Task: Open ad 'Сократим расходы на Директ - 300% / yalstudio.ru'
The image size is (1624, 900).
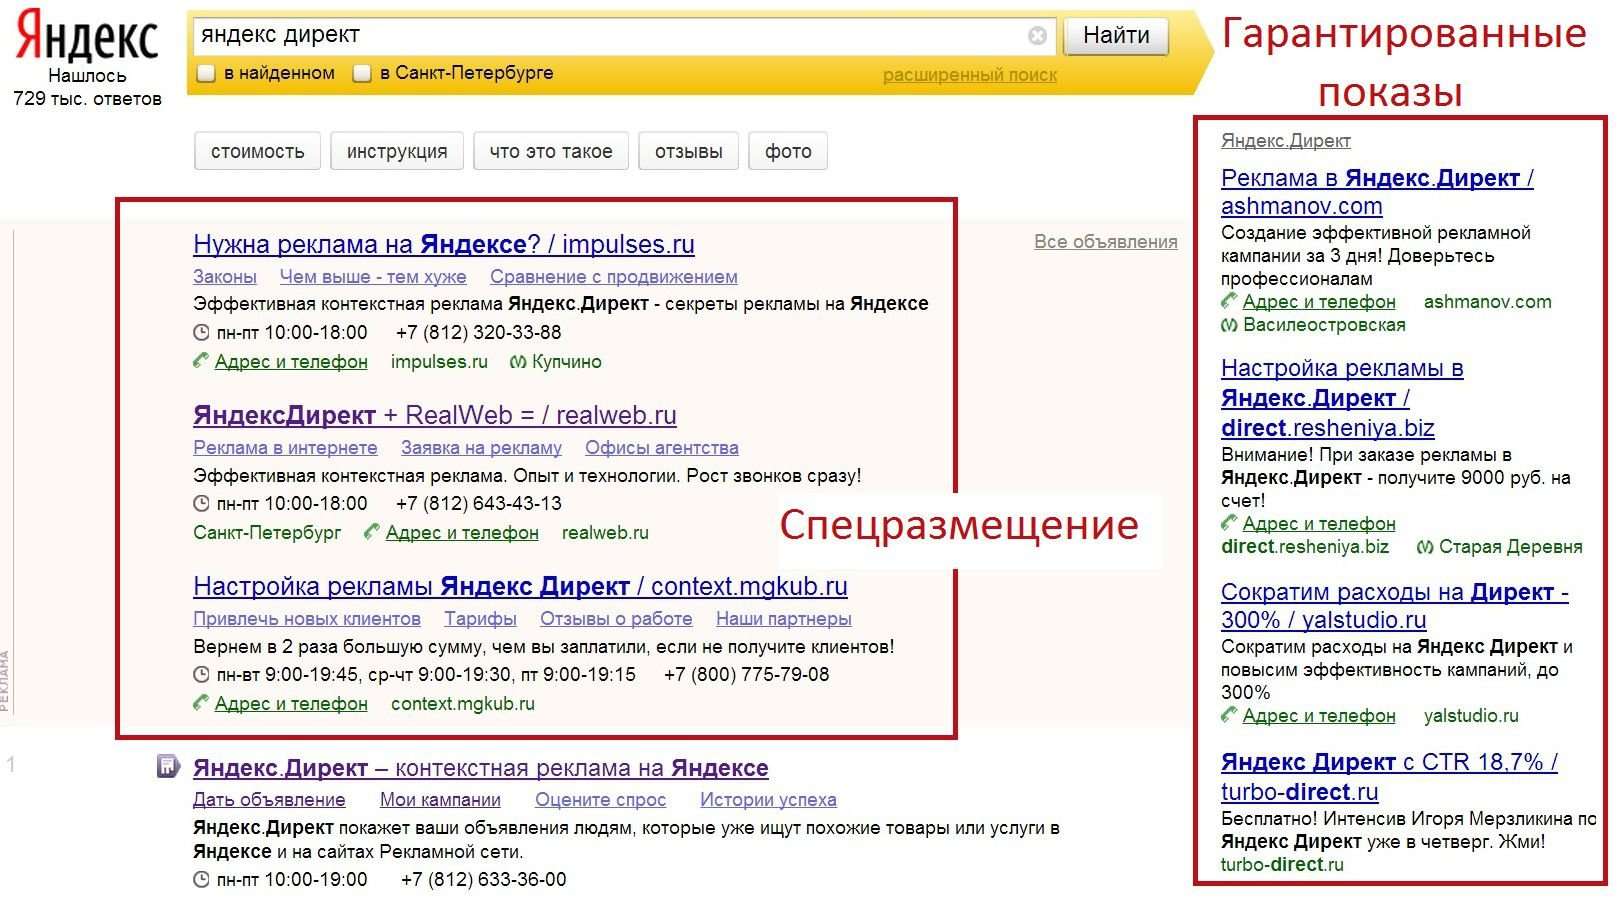Action: pos(1395,605)
